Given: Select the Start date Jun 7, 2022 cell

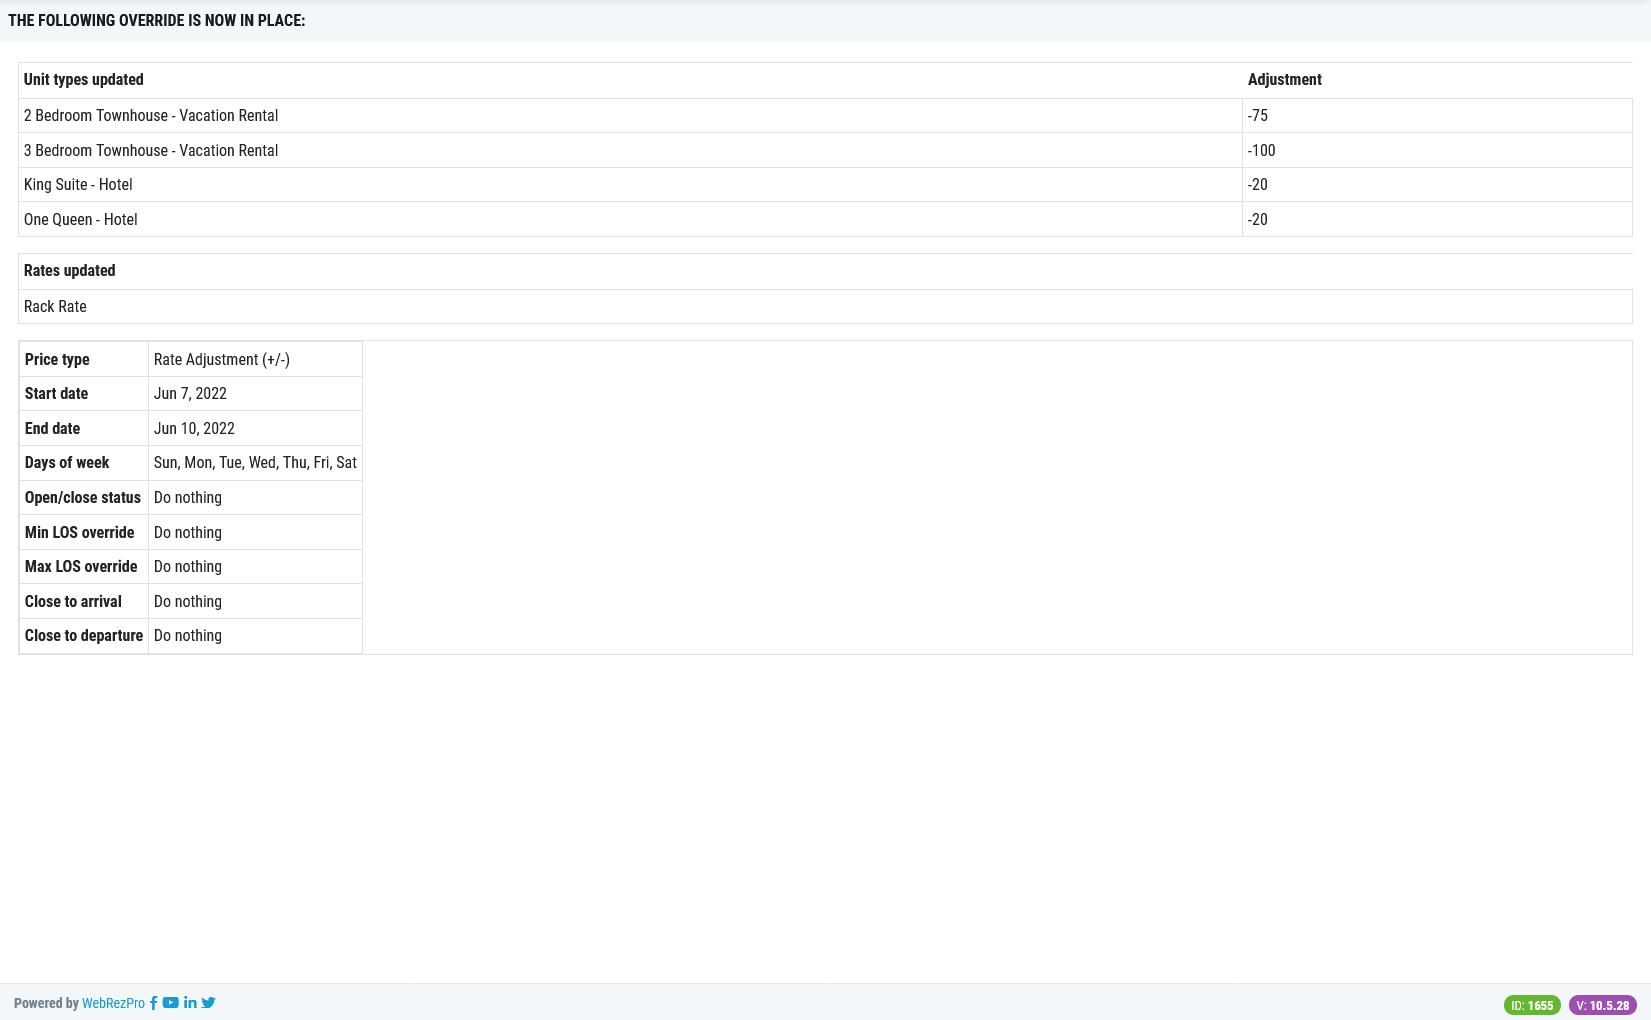Looking at the screenshot, I should tap(190, 393).
